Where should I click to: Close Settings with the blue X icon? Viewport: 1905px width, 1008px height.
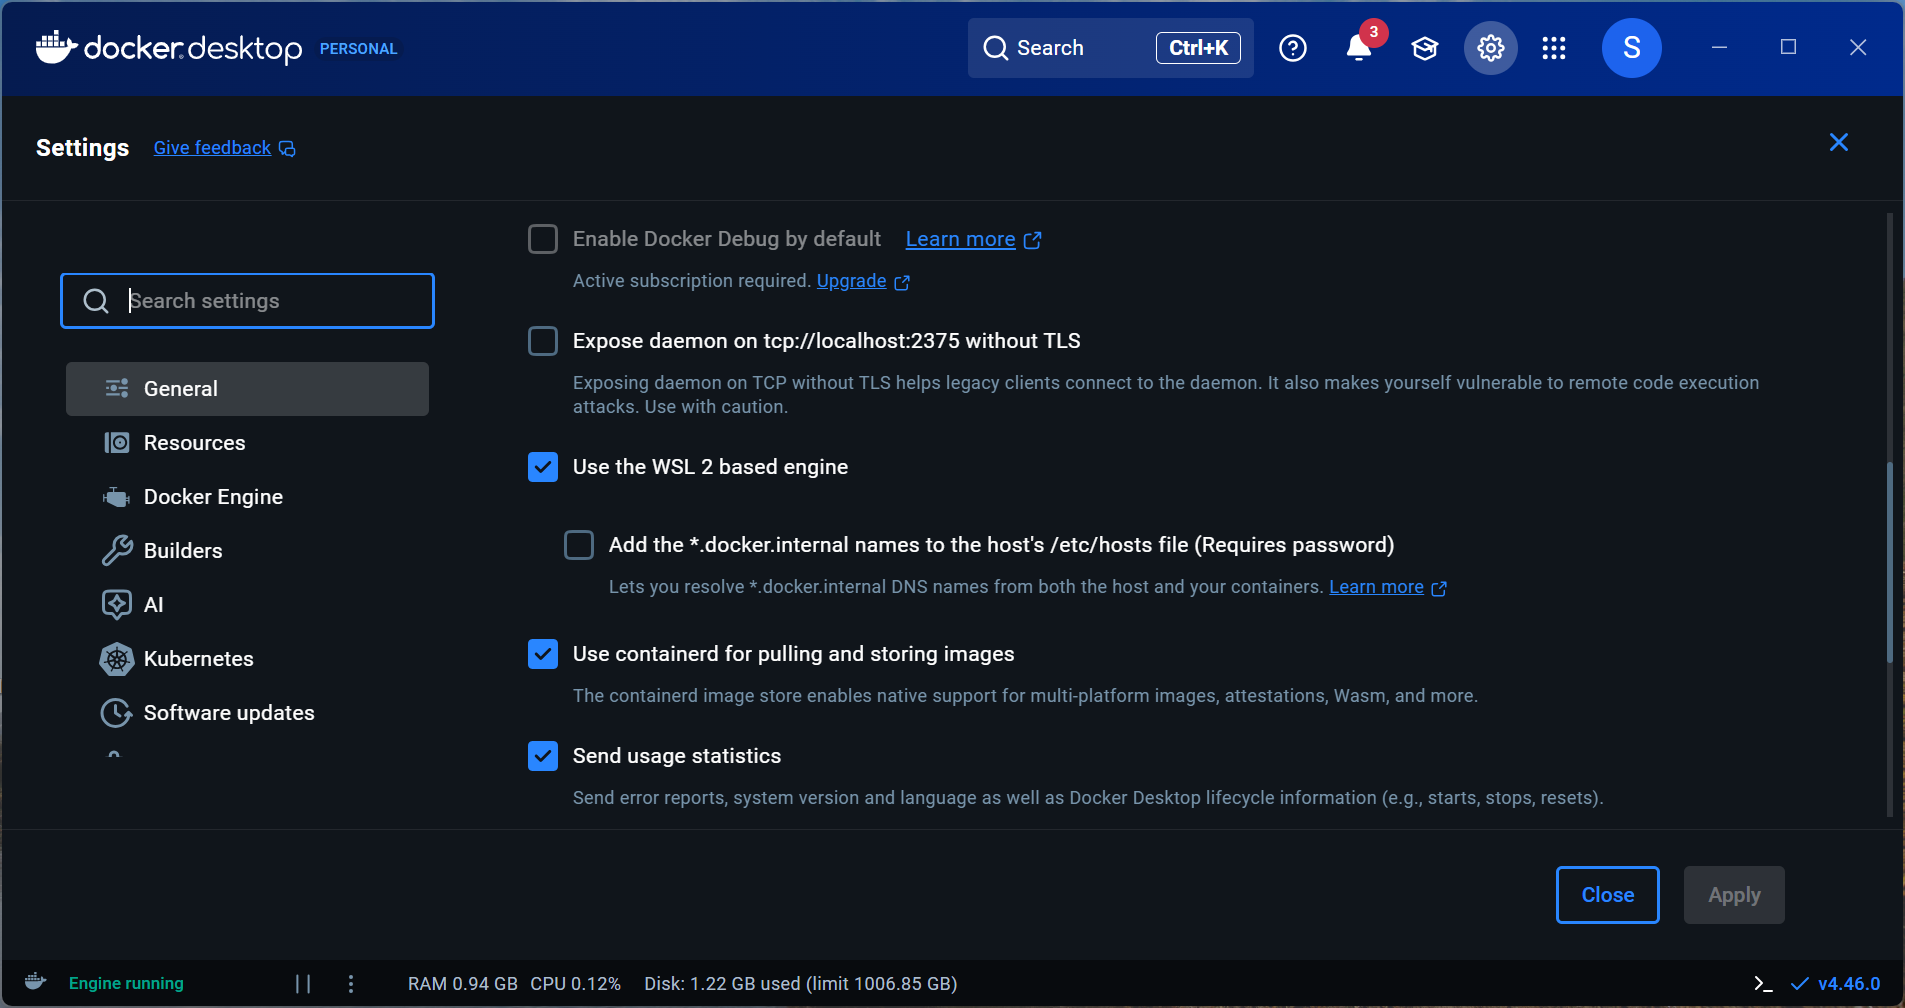coord(1838,142)
